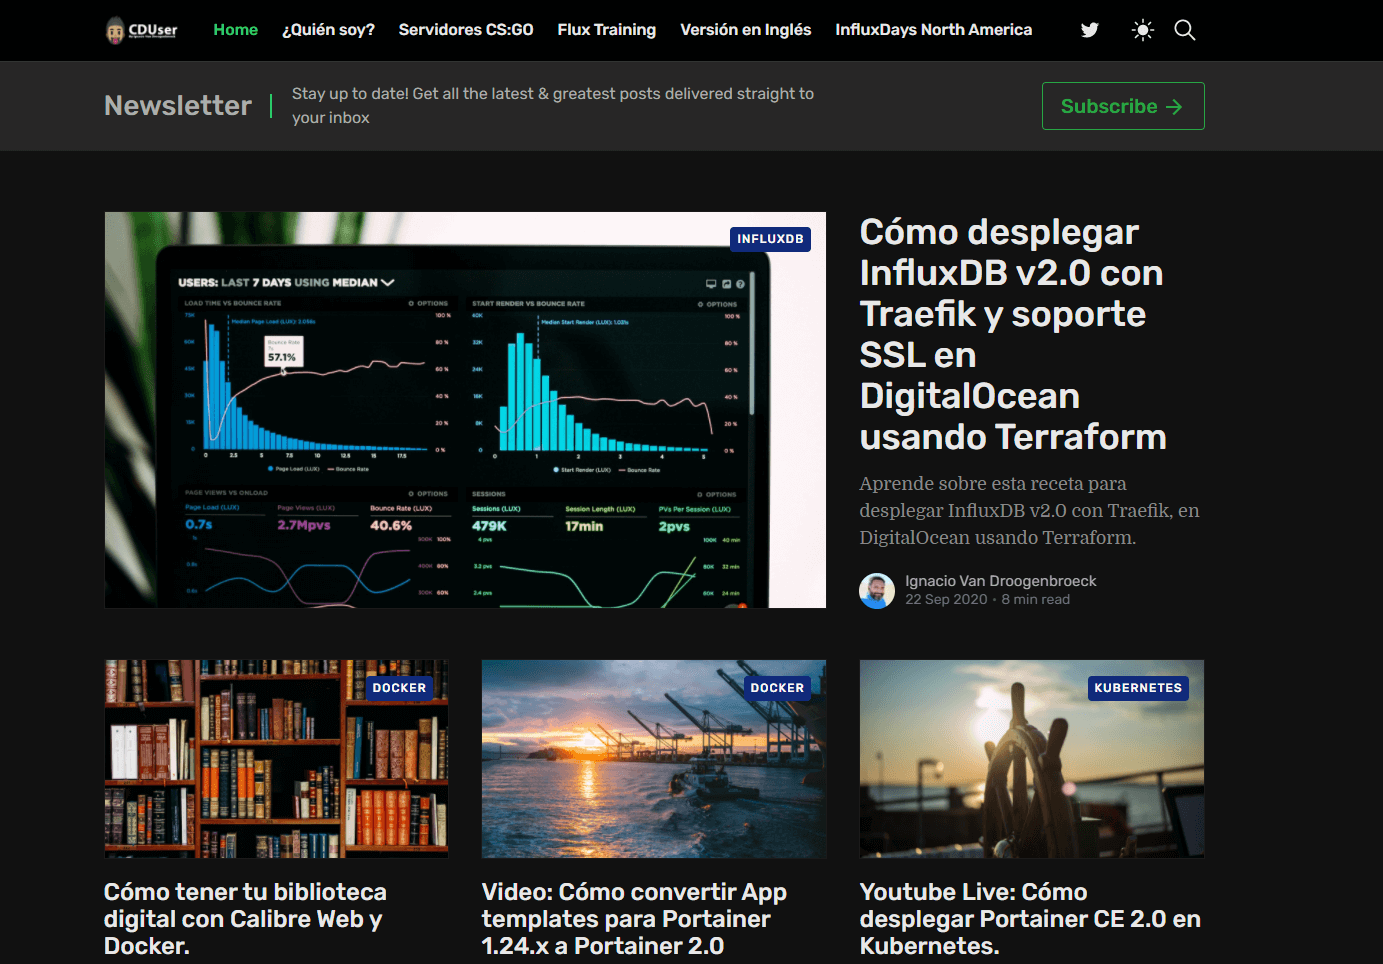The width and height of the screenshot is (1383, 964).
Task: Open the InfluxDB v2.0 Traefik article title
Action: coord(1013,334)
